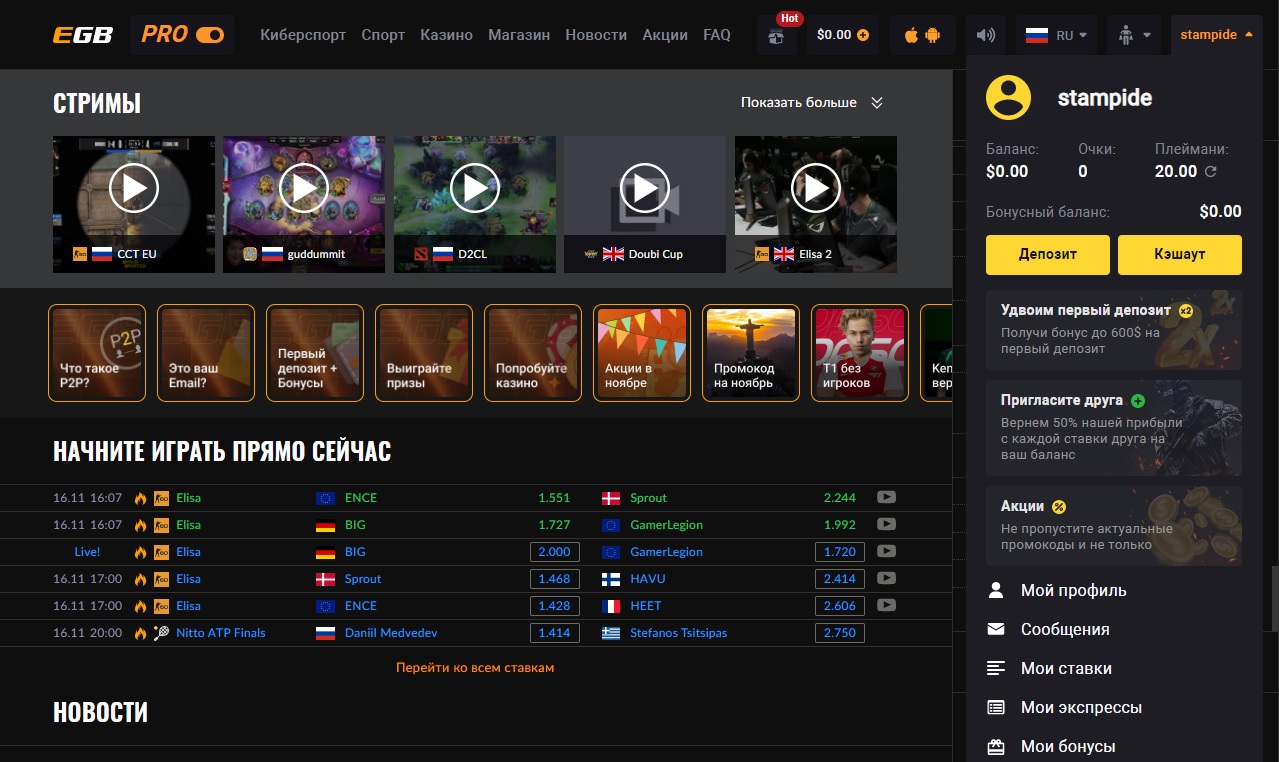The width and height of the screenshot is (1279, 762).
Task: Collapse the stampide account menu
Action: pos(1216,35)
